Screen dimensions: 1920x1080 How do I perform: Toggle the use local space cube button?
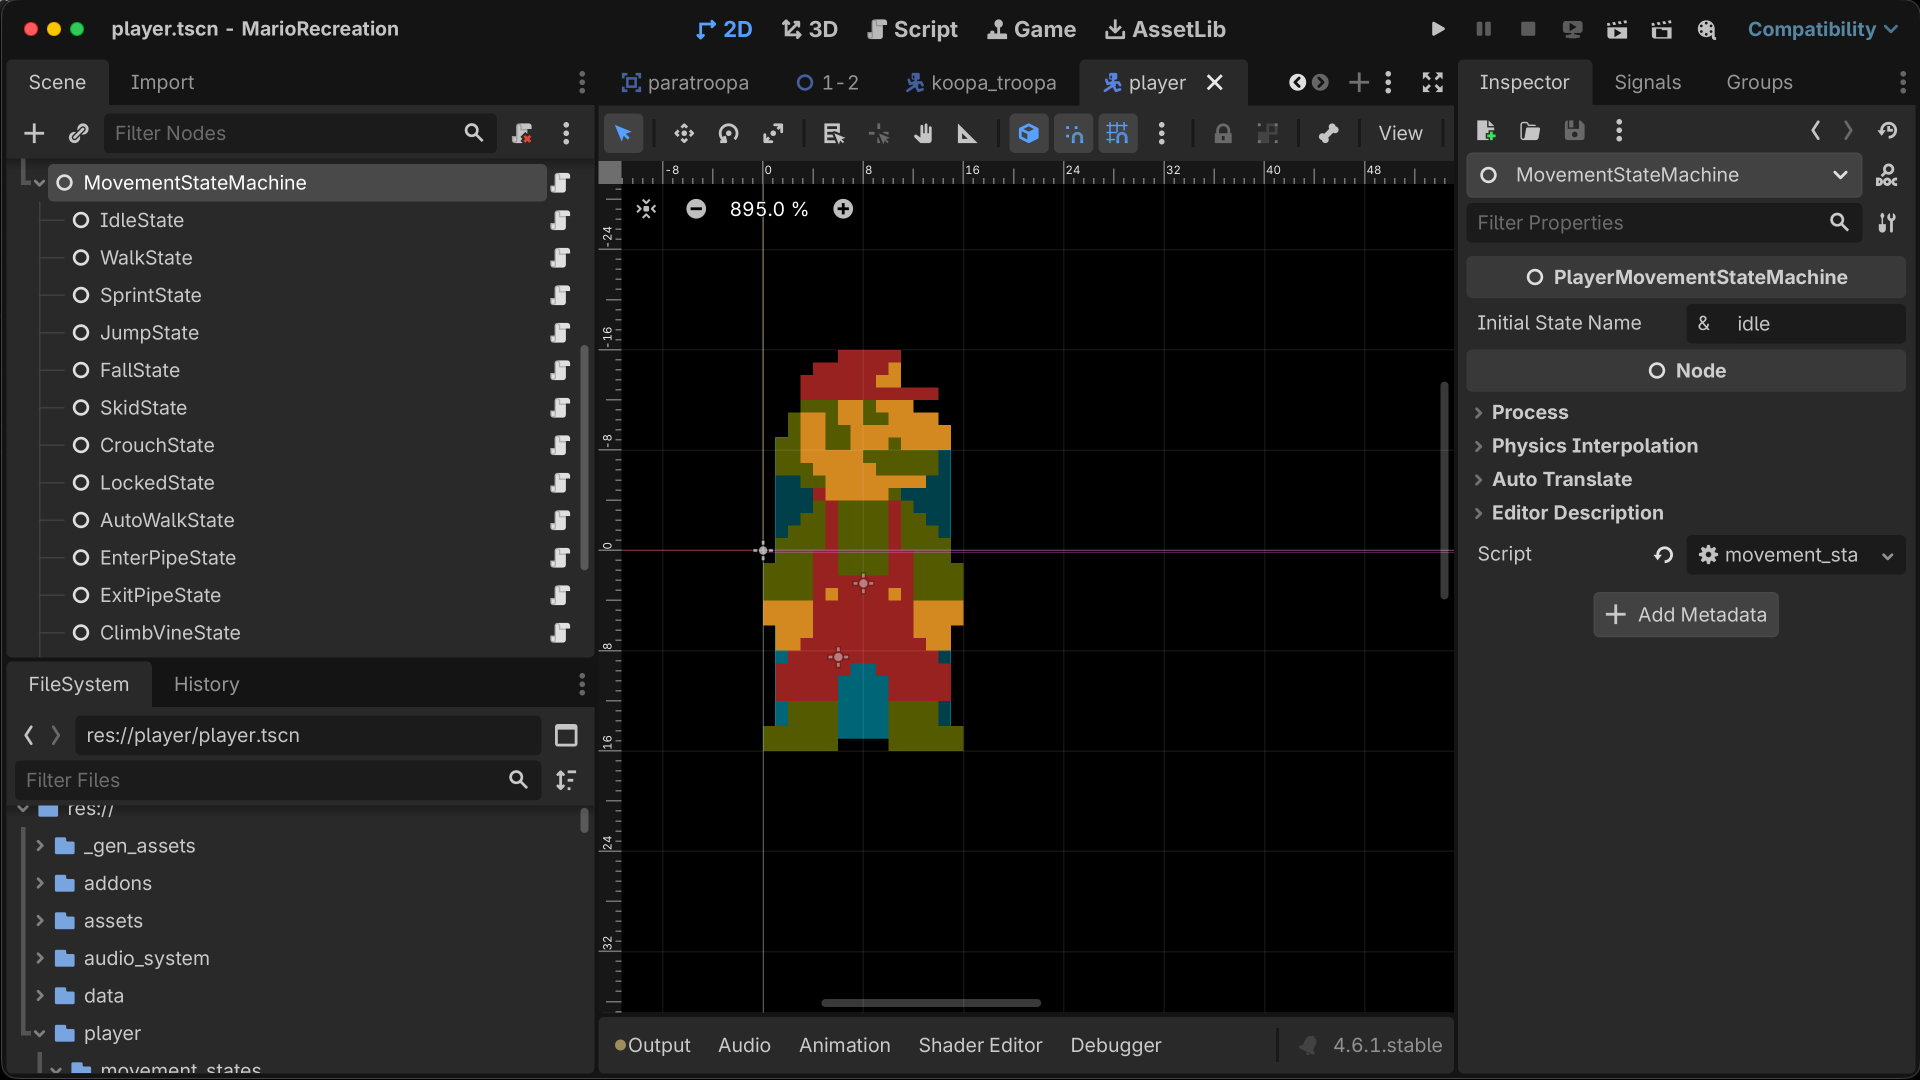[x=1029, y=133]
